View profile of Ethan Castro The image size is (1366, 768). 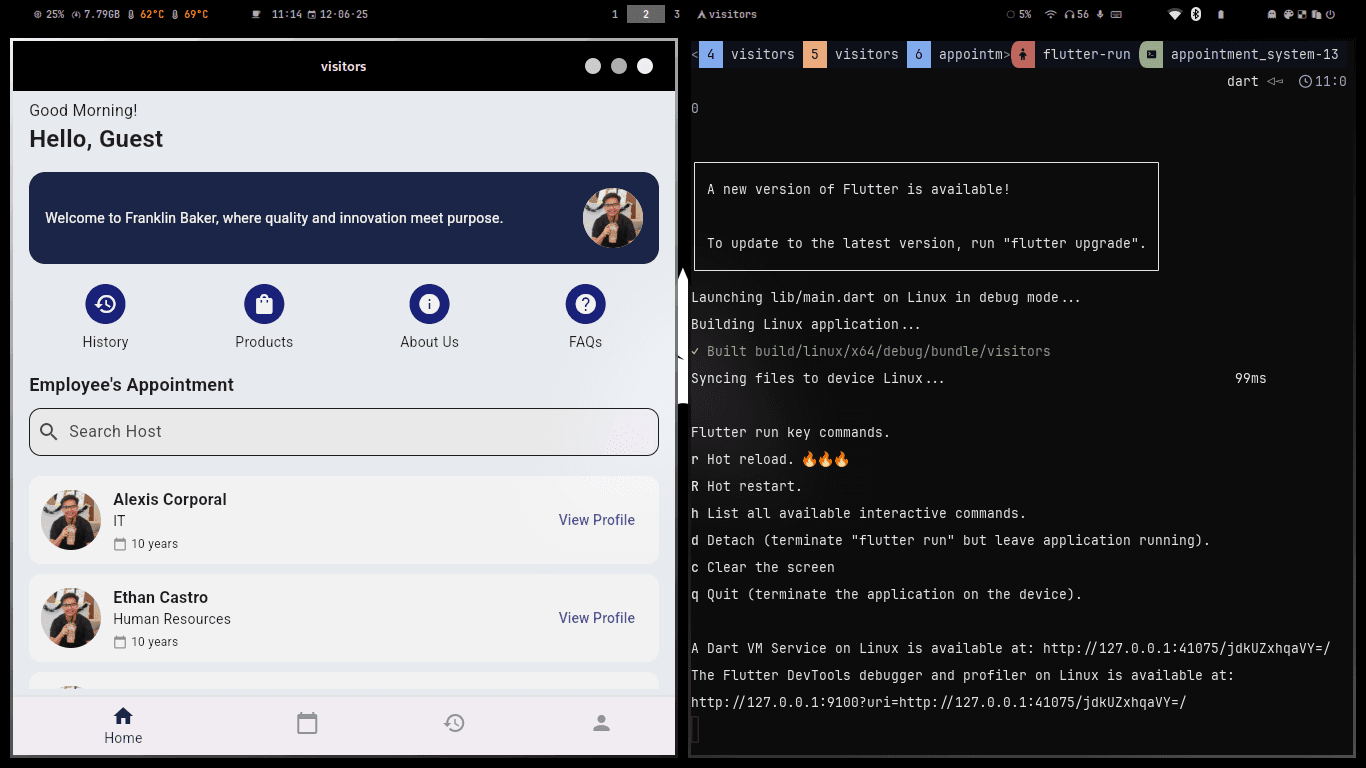point(596,618)
